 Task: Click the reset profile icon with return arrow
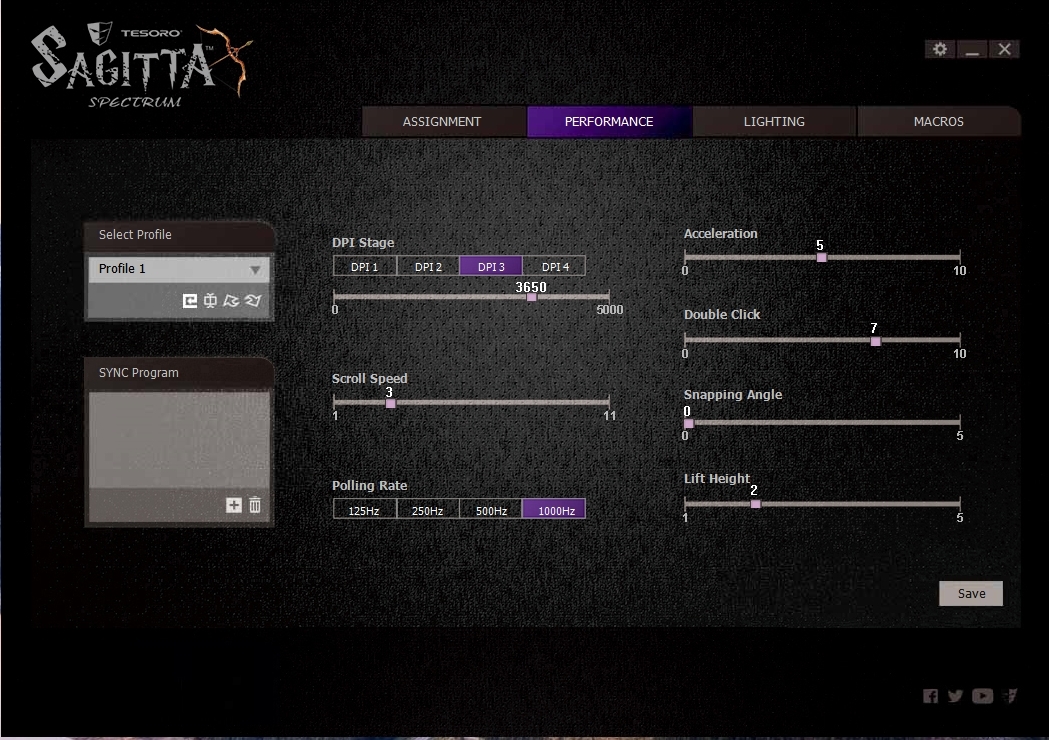[x=190, y=301]
